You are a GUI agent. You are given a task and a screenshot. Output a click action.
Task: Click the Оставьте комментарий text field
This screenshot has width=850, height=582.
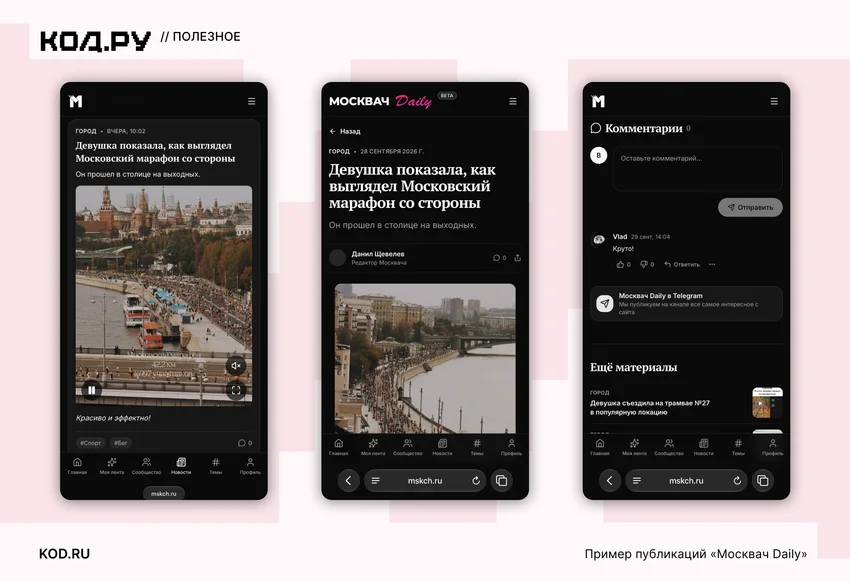tap(698, 169)
